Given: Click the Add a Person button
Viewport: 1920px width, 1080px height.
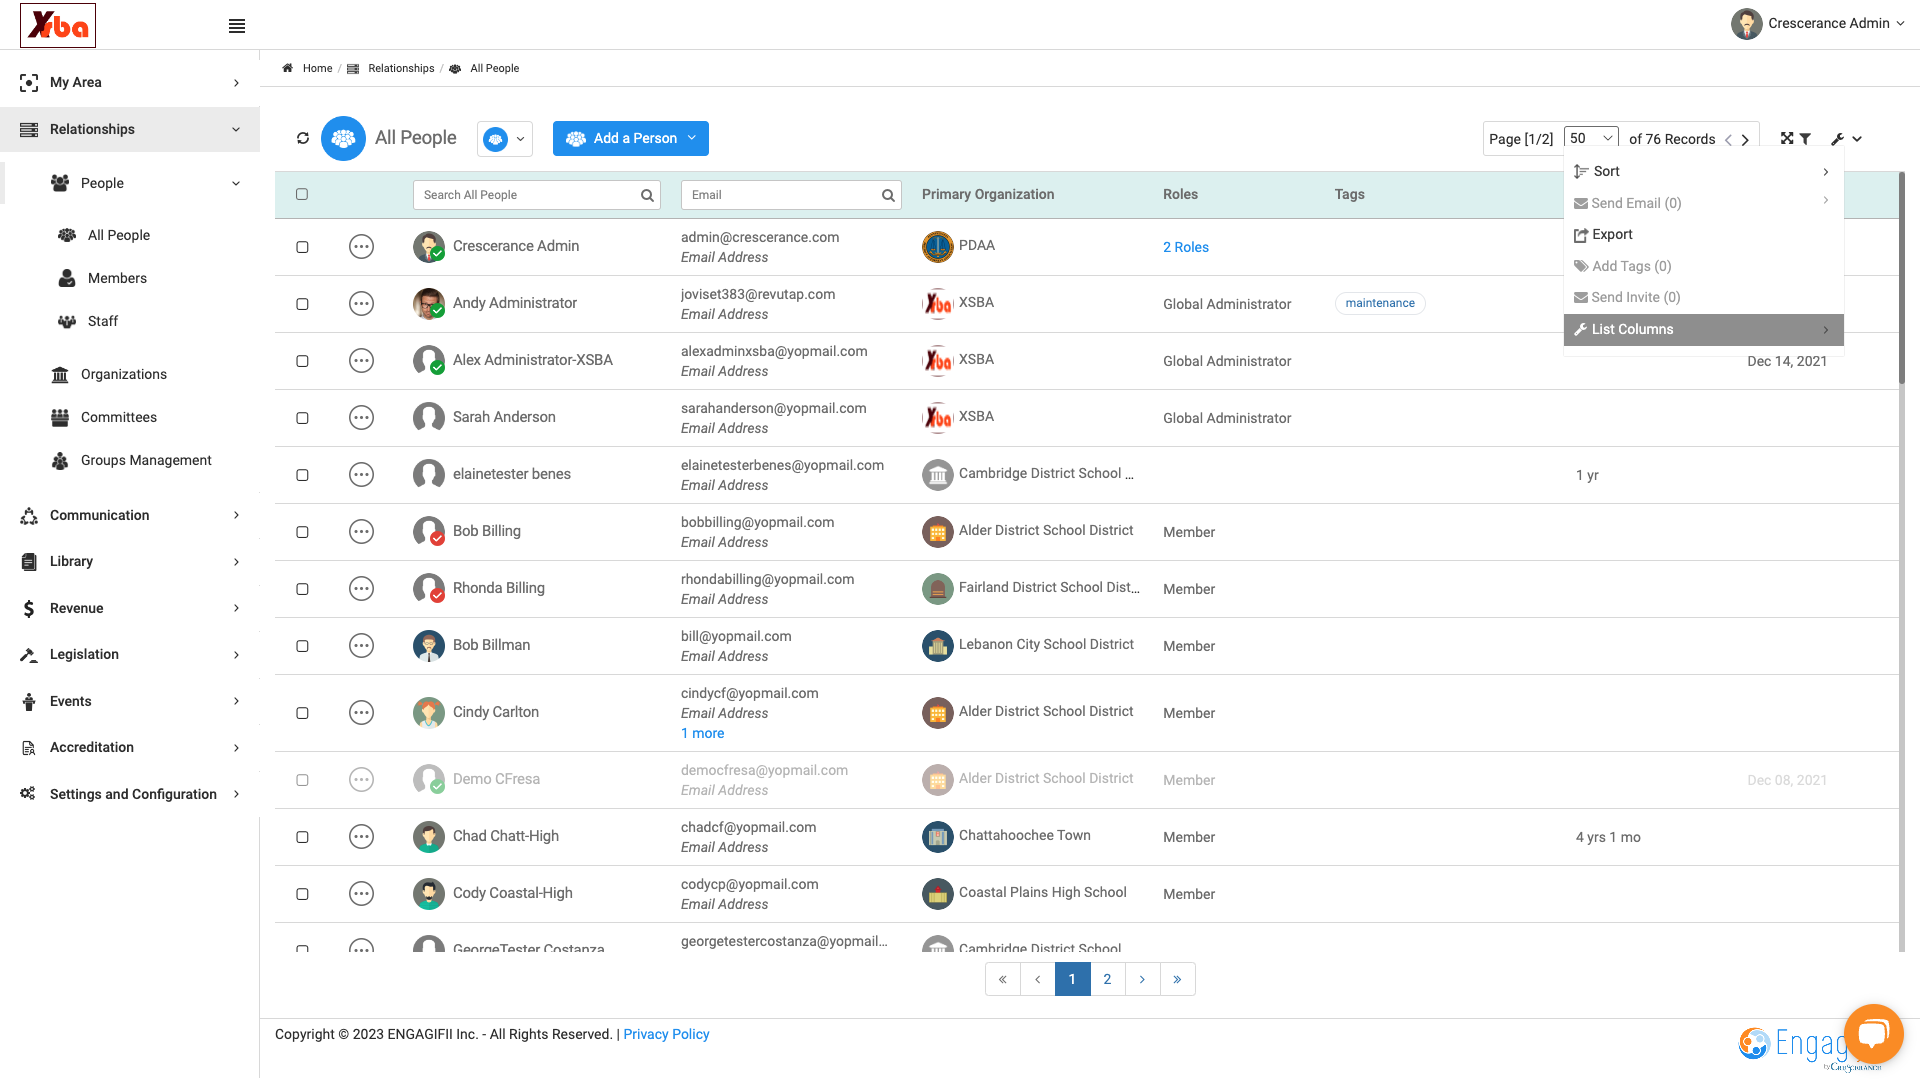Looking at the screenshot, I should (631, 138).
